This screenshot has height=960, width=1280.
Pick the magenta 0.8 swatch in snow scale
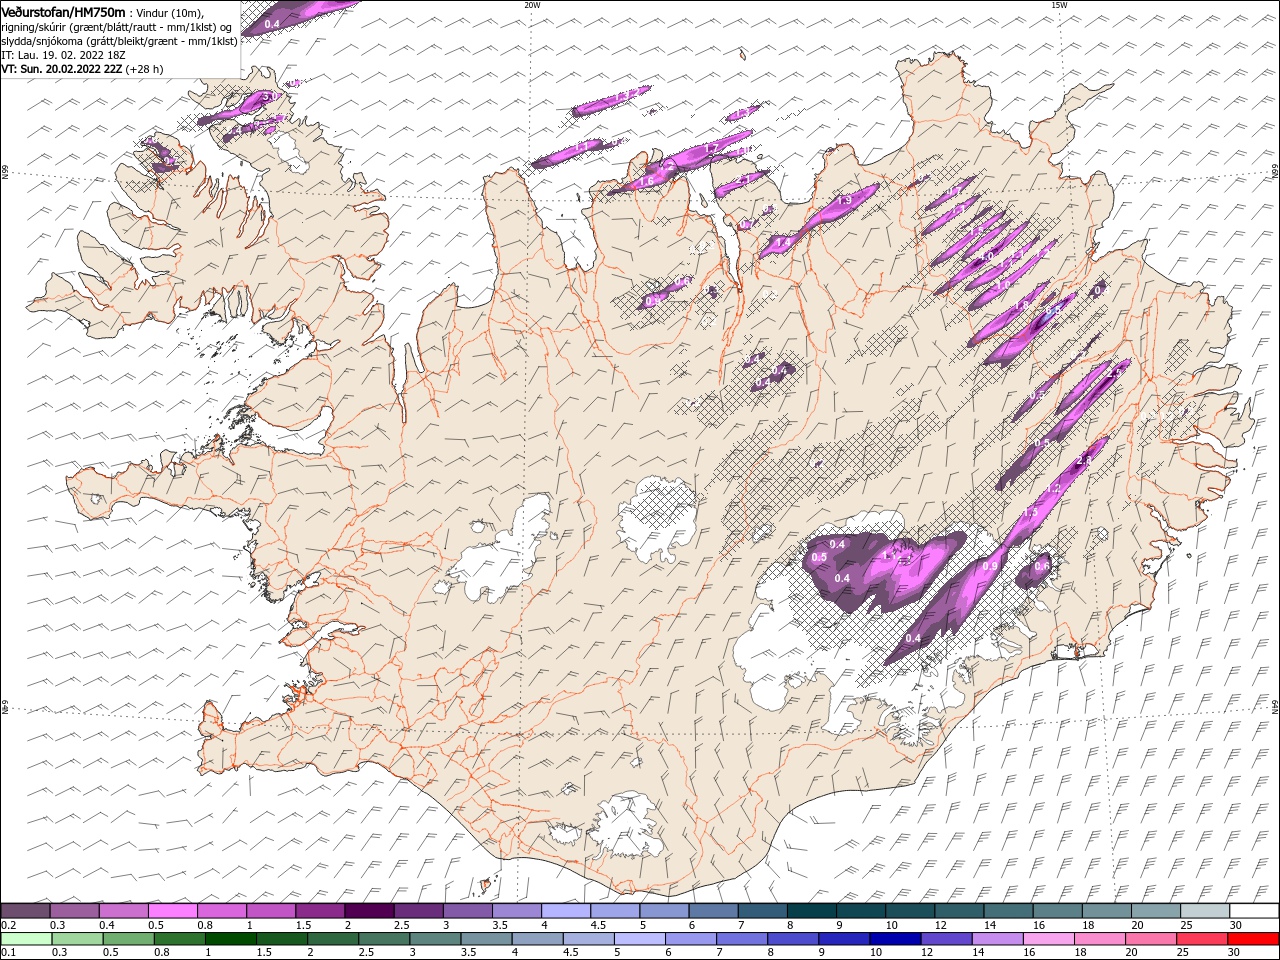click(221, 911)
